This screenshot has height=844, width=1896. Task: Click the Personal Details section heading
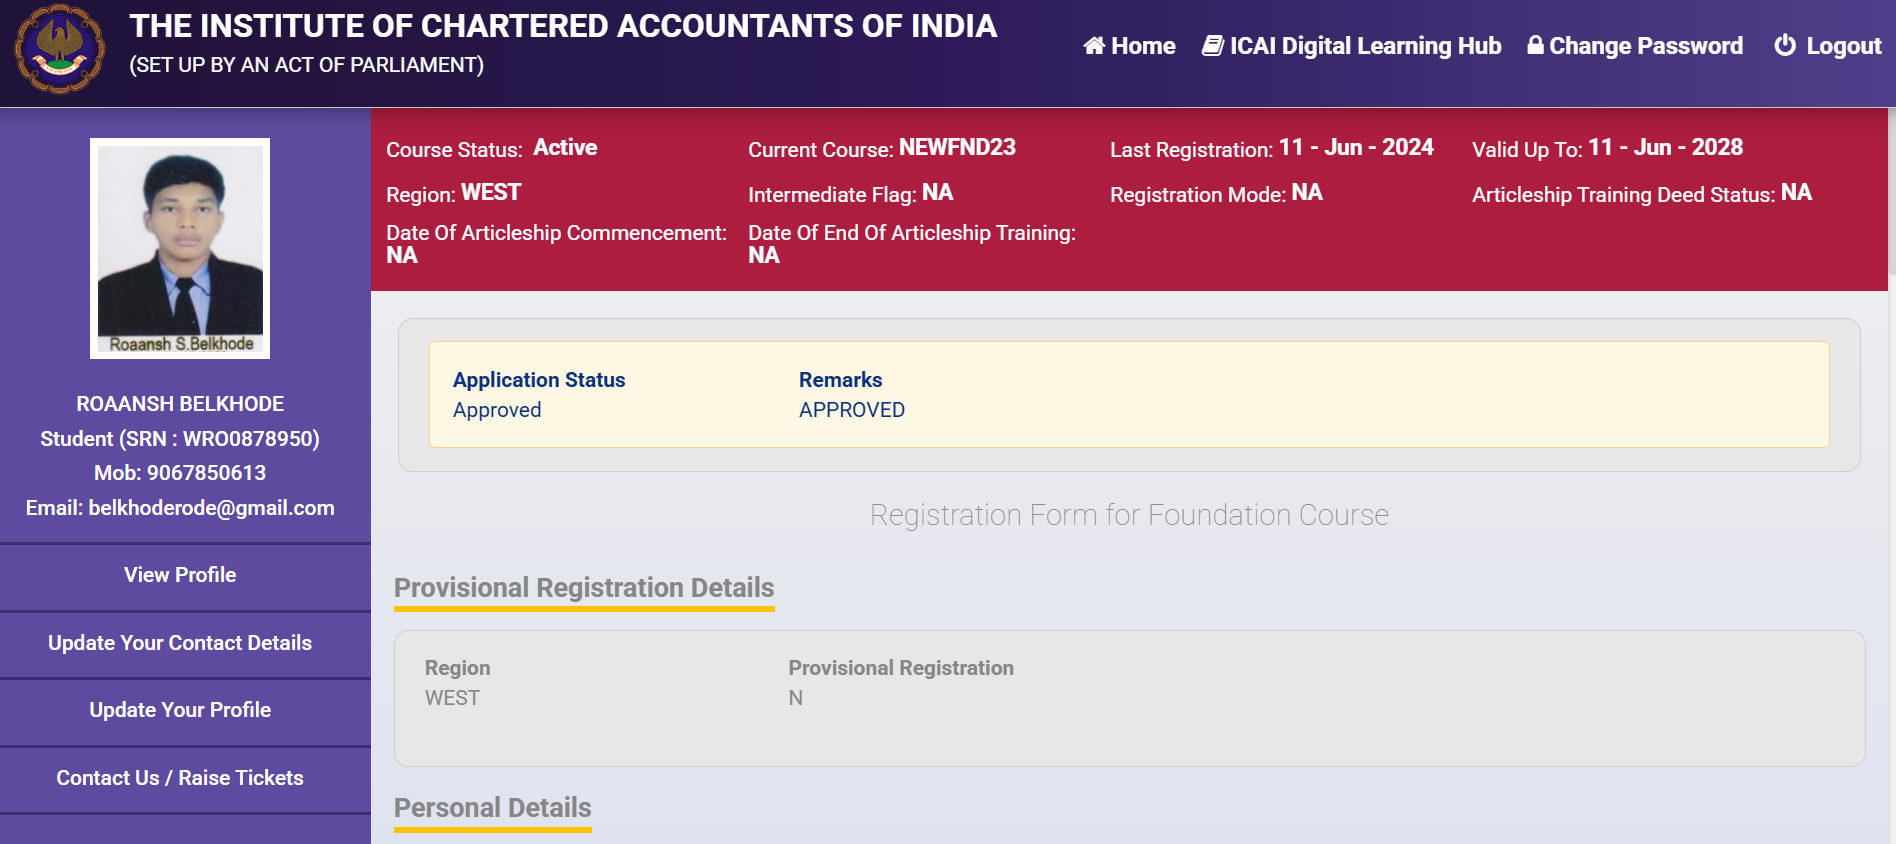coord(492,808)
